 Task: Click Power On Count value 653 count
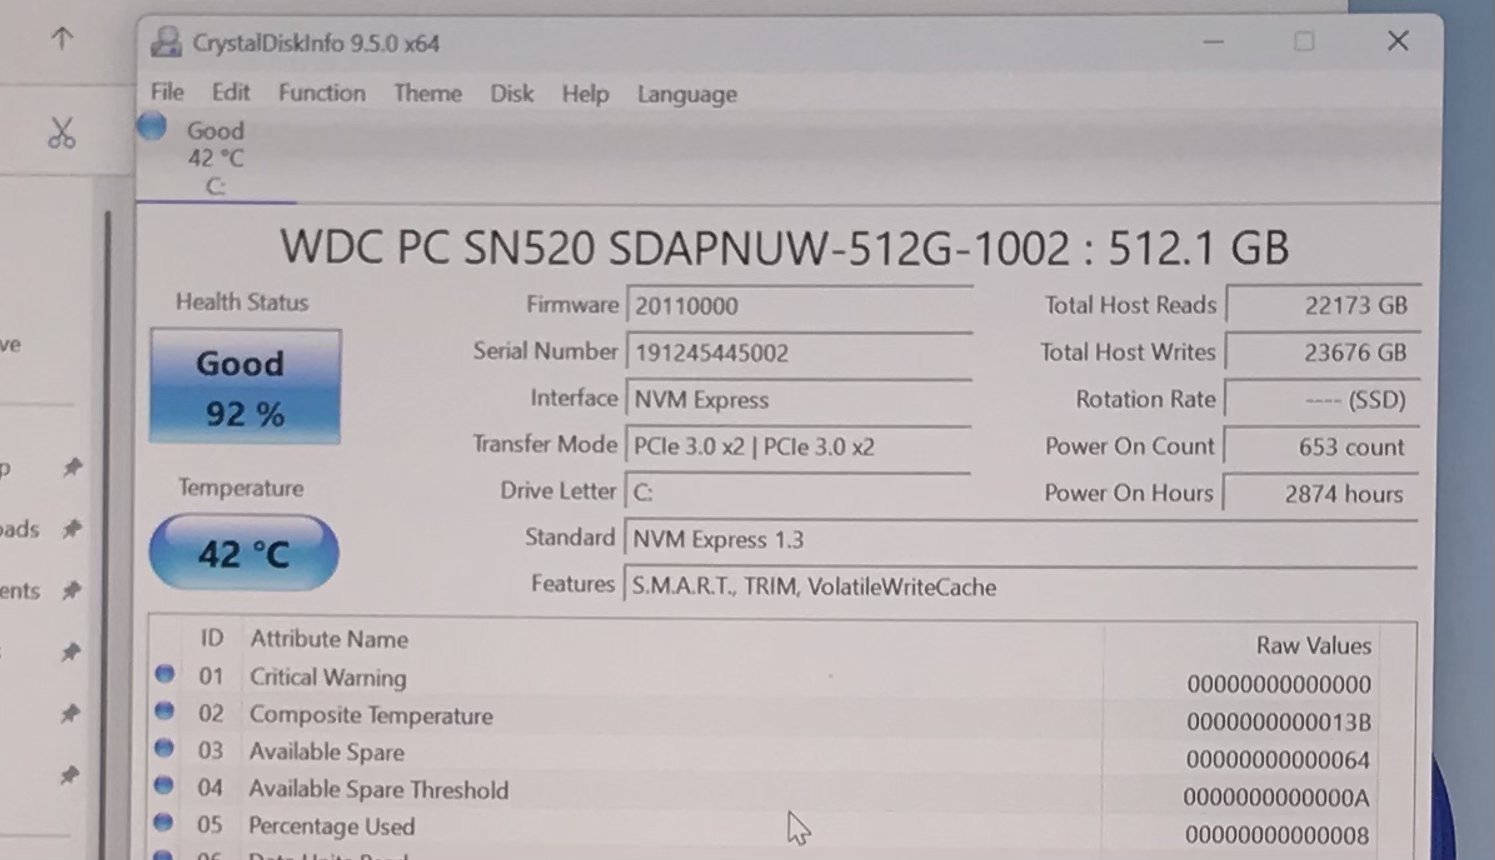click(x=1321, y=447)
